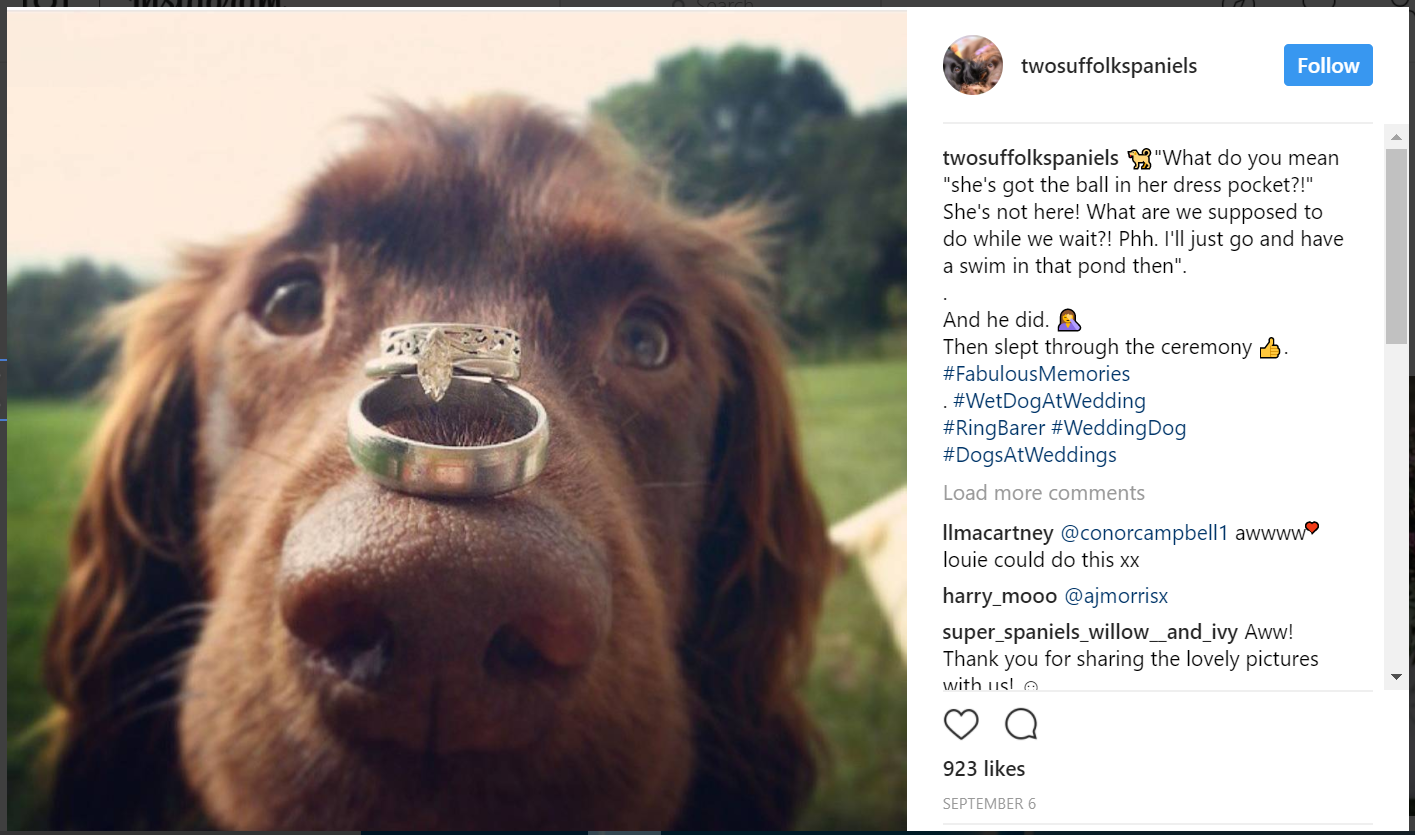The height and width of the screenshot is (835, 1415).
Task: Click the scrollbar down arrow in comments
Action: (x=1396, y=677)
